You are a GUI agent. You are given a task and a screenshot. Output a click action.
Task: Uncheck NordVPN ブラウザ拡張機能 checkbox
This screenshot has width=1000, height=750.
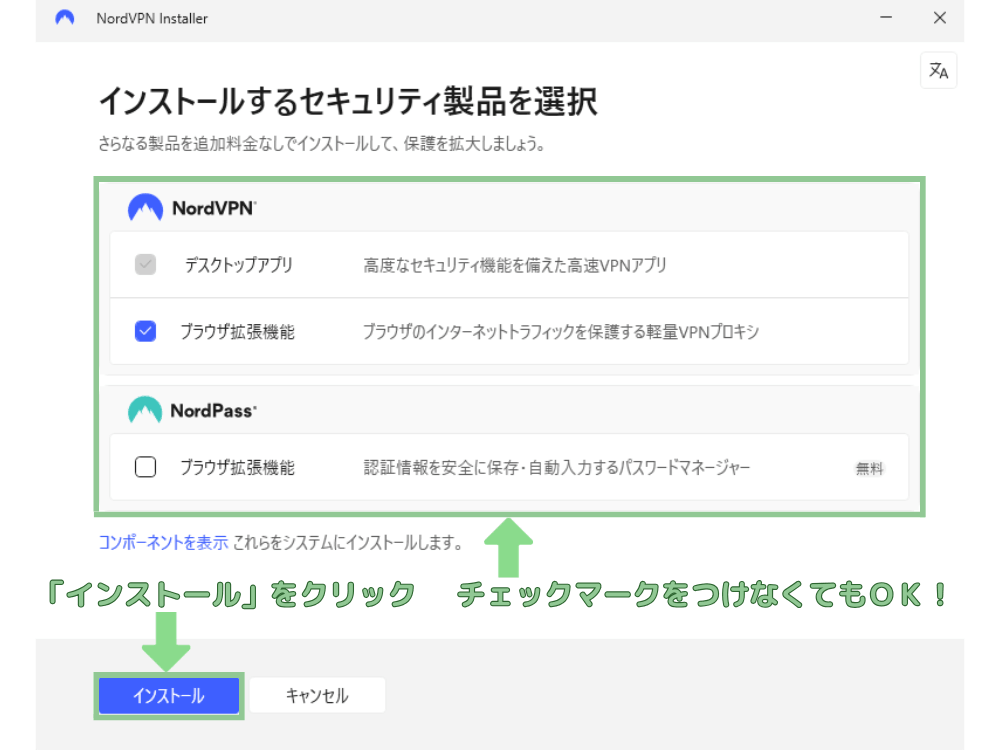coord(145,331)
